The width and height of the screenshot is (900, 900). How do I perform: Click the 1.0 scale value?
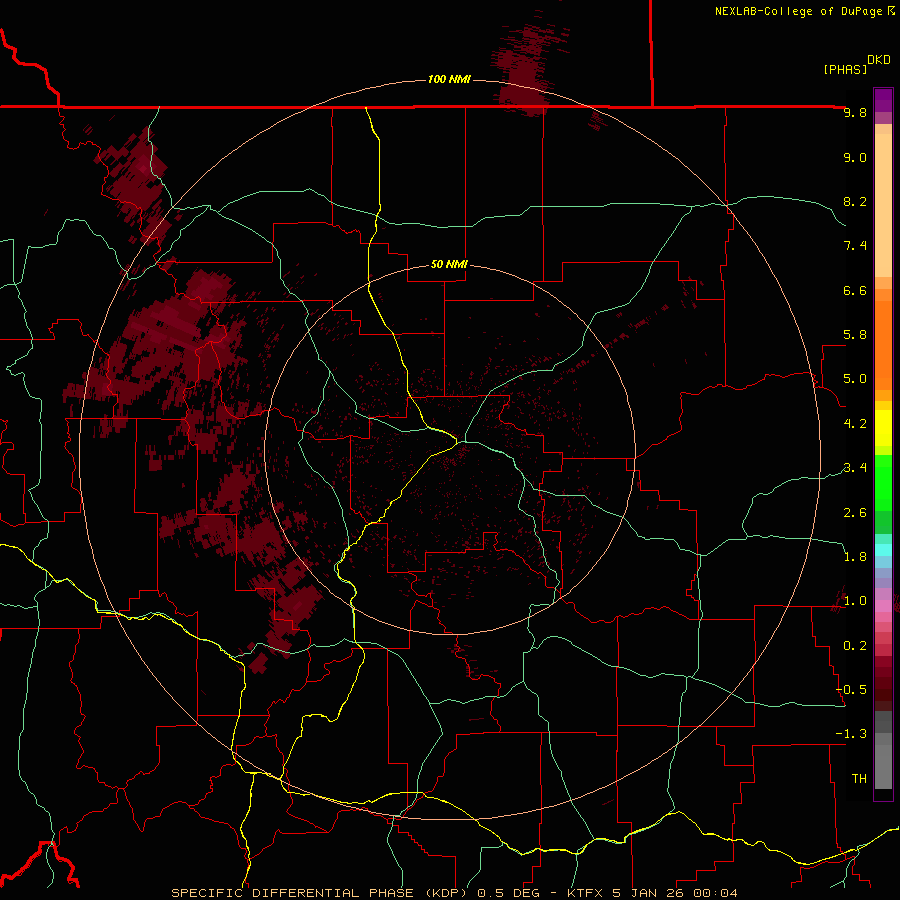pyautogui.click(x=855, y=601)
